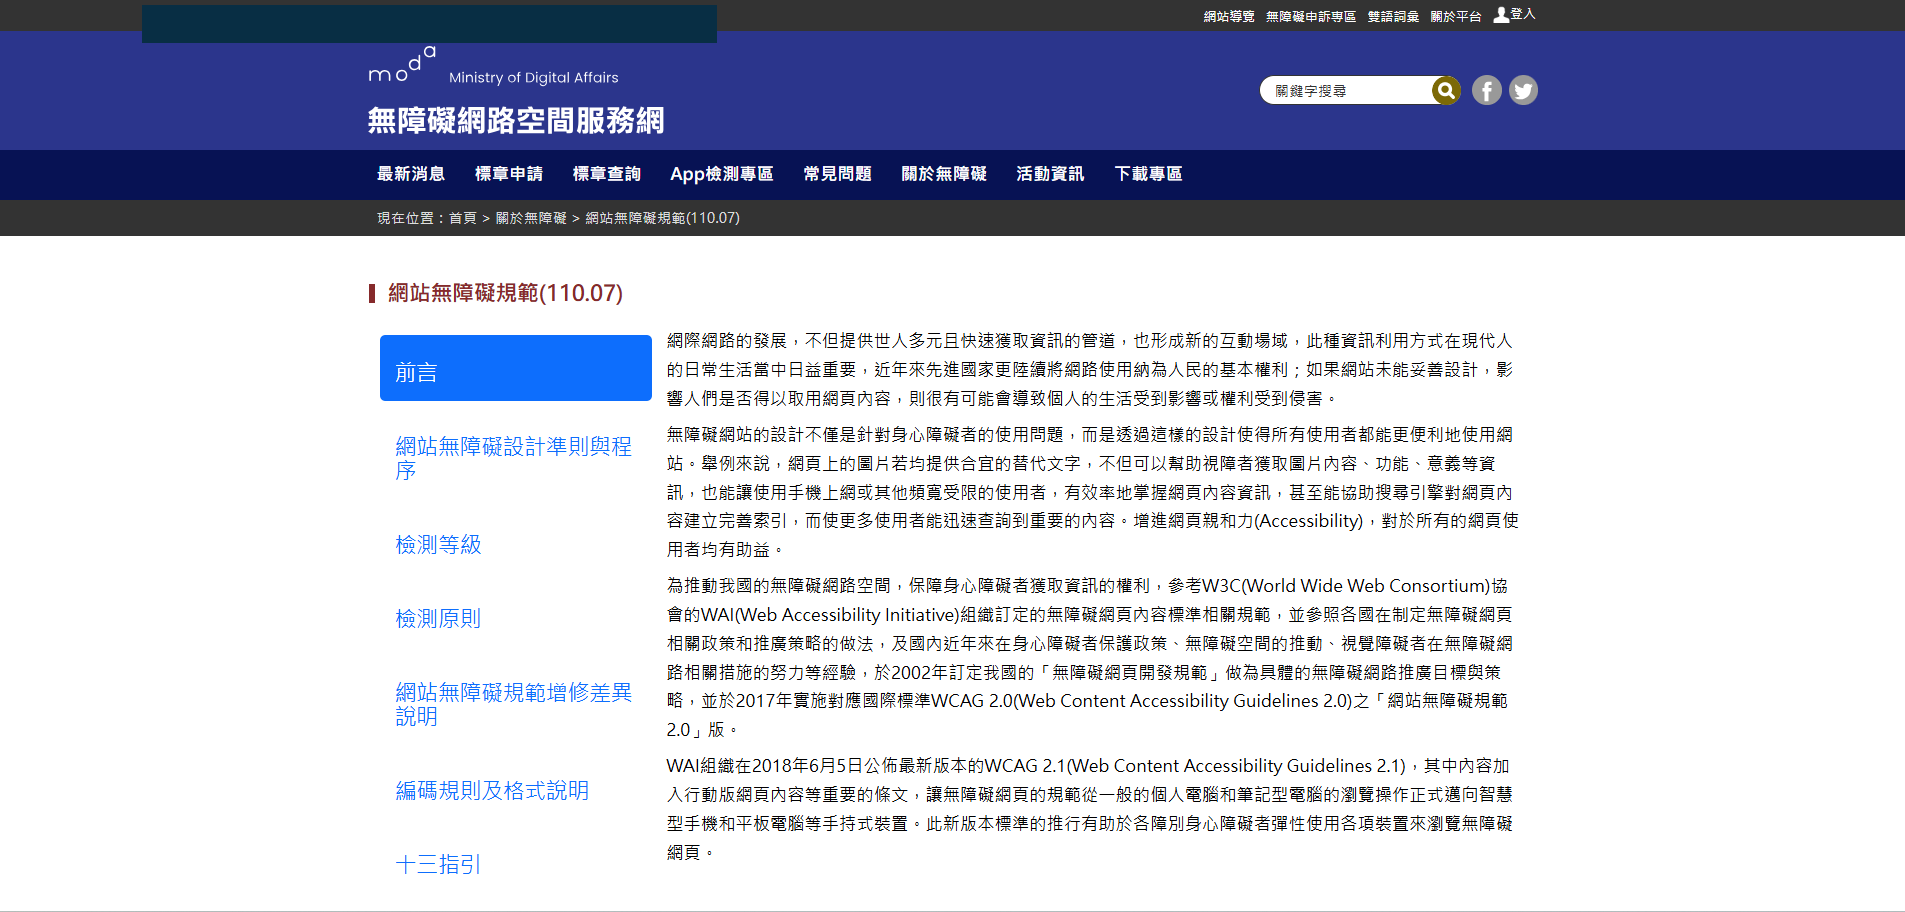Show the 十三指引 sidebar section
The height and width of the screenshot is (912, 1905).
(x=439, y=864)
